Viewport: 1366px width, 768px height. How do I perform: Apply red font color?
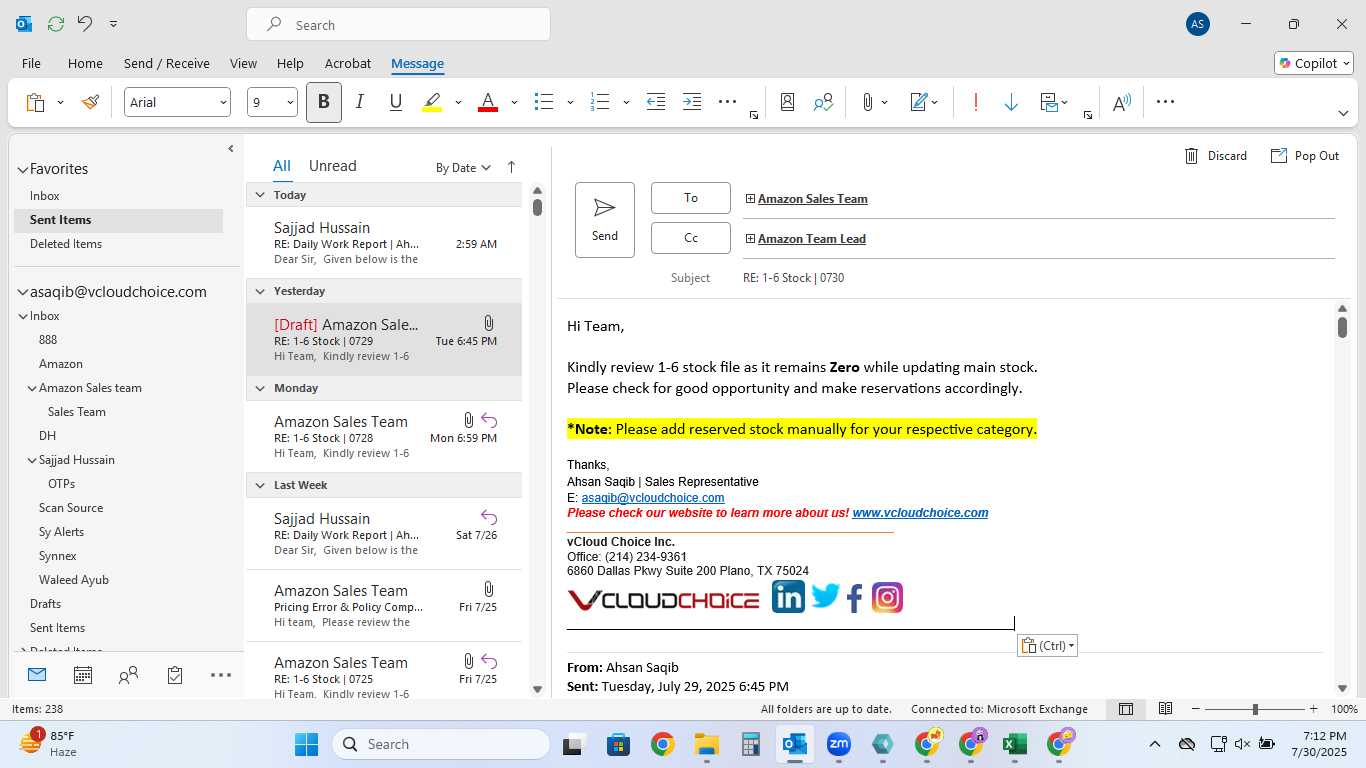coord(488,102)
